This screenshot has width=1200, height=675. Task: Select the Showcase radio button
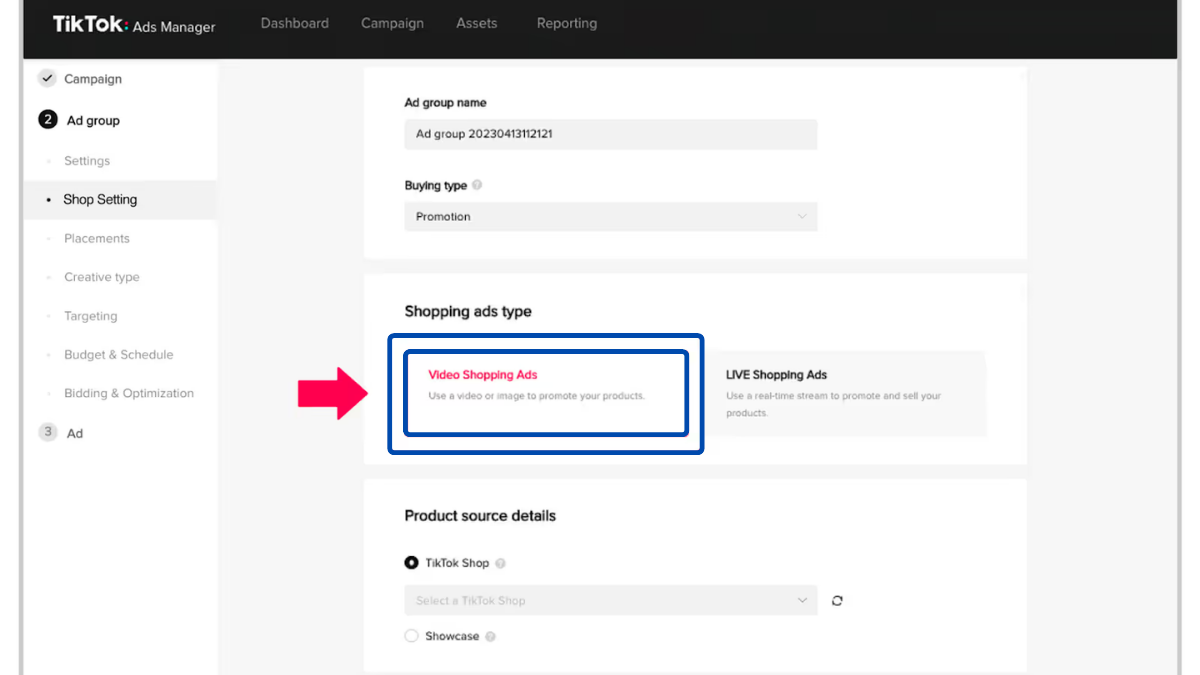coord(411,636)
